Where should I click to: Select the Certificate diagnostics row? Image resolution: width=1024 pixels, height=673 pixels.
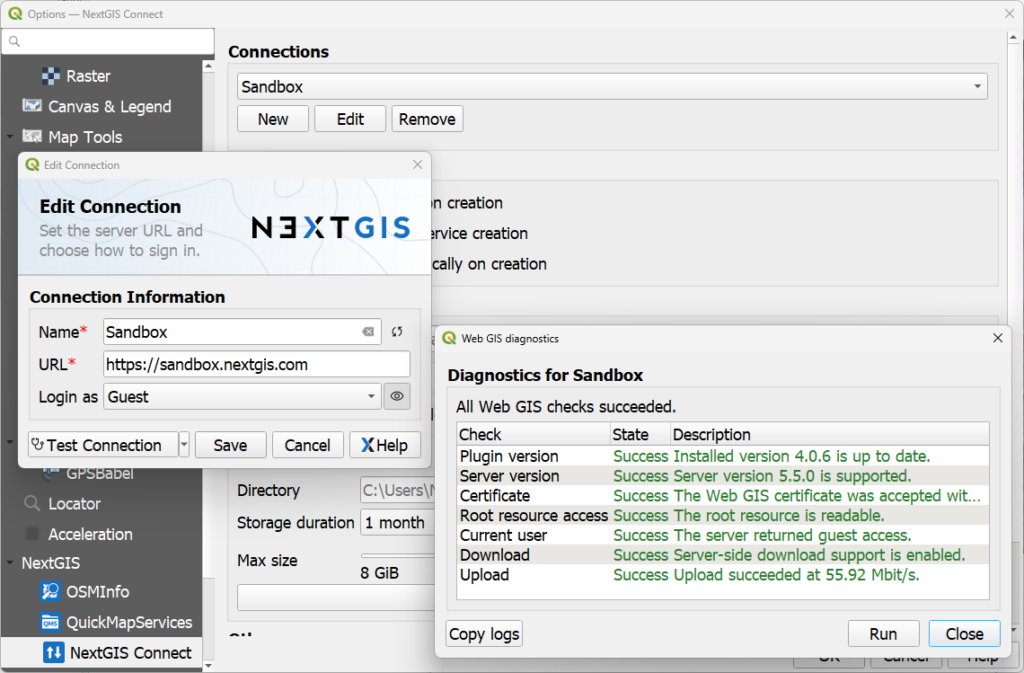point(723,495)
